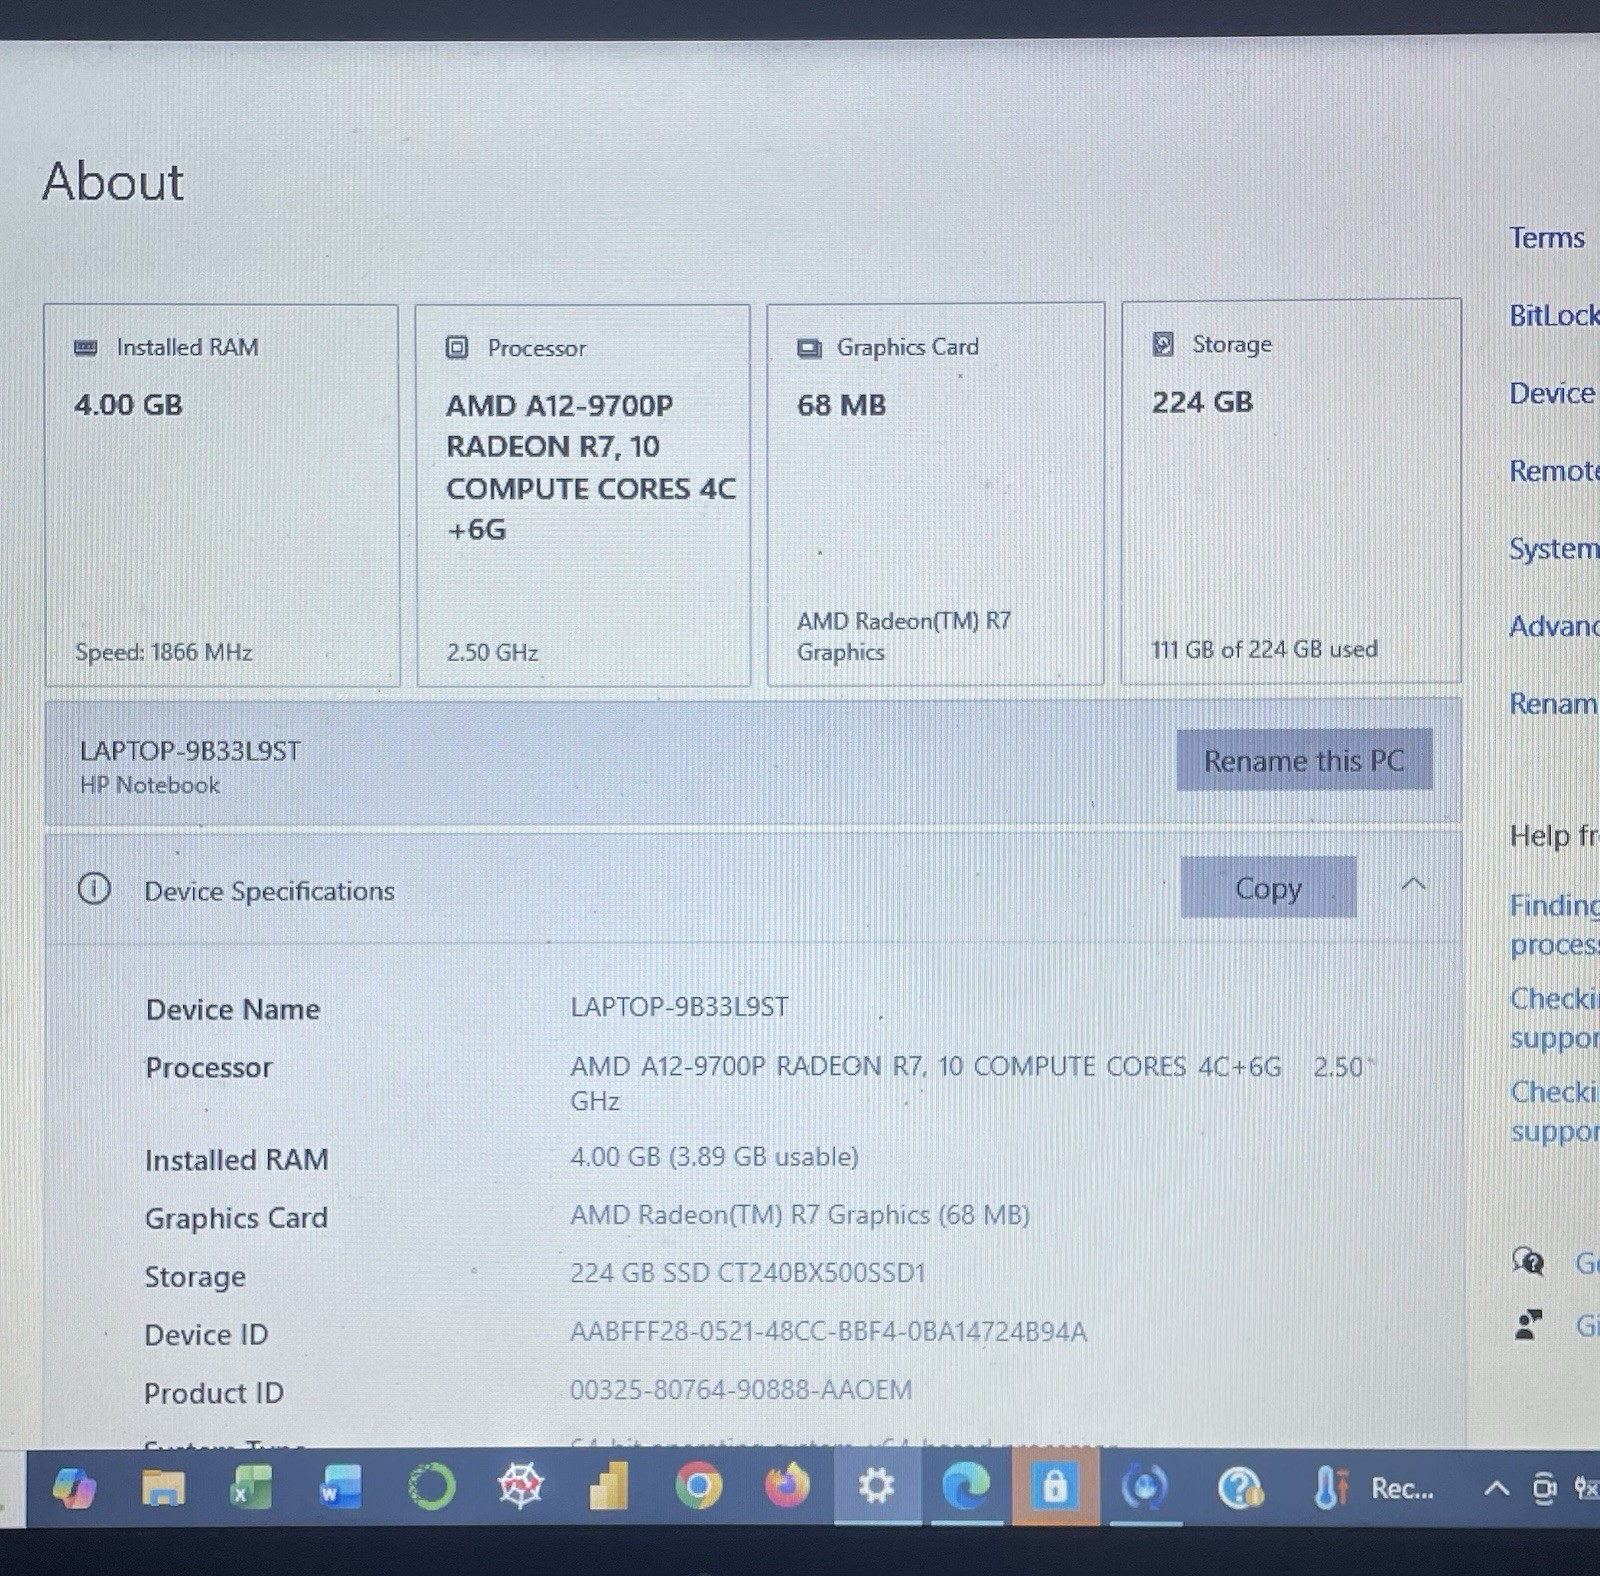The height and width of the screenshot is (1576, 1600).
Task: Click the Processor chip icon
Action: (x=457, y=347)
